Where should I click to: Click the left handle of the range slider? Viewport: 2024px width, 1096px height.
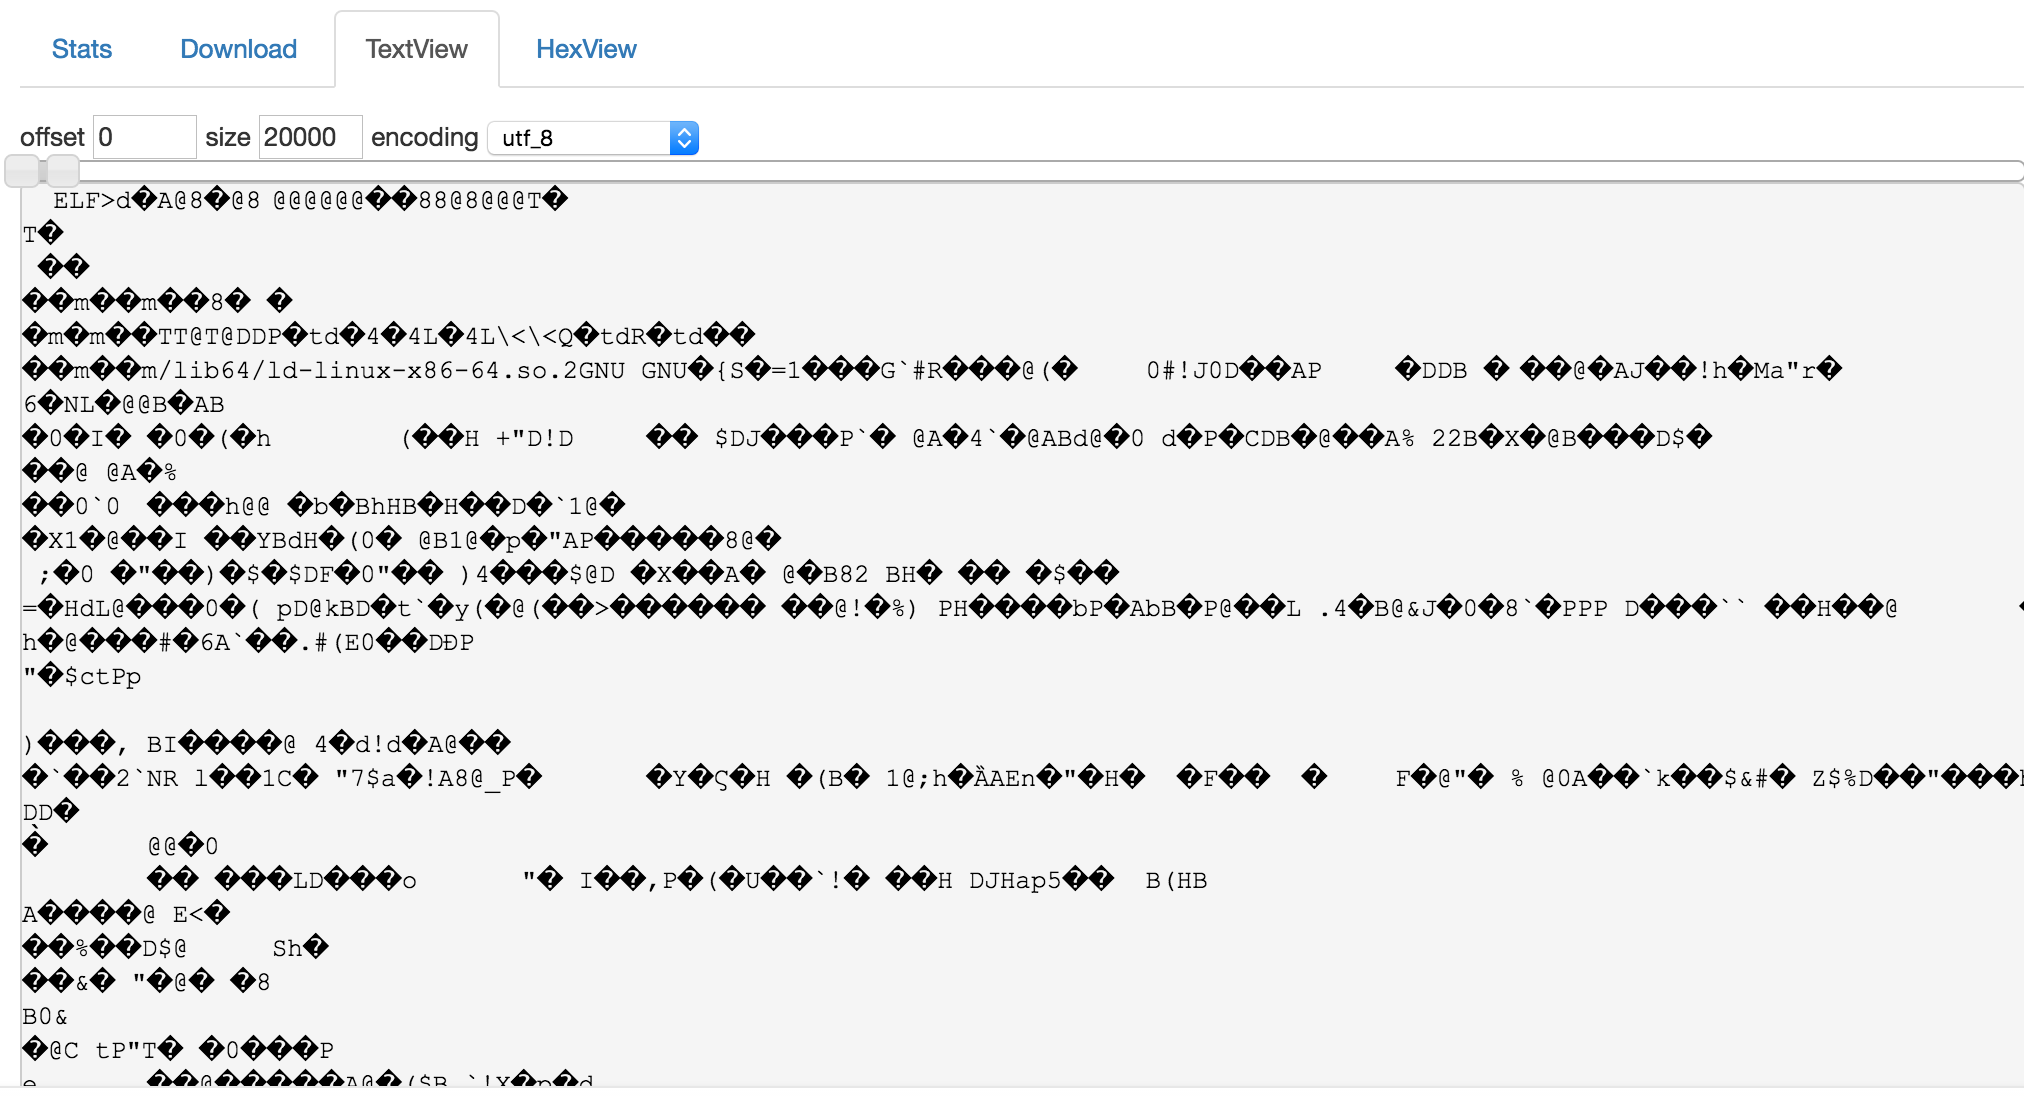pos(22,171)
